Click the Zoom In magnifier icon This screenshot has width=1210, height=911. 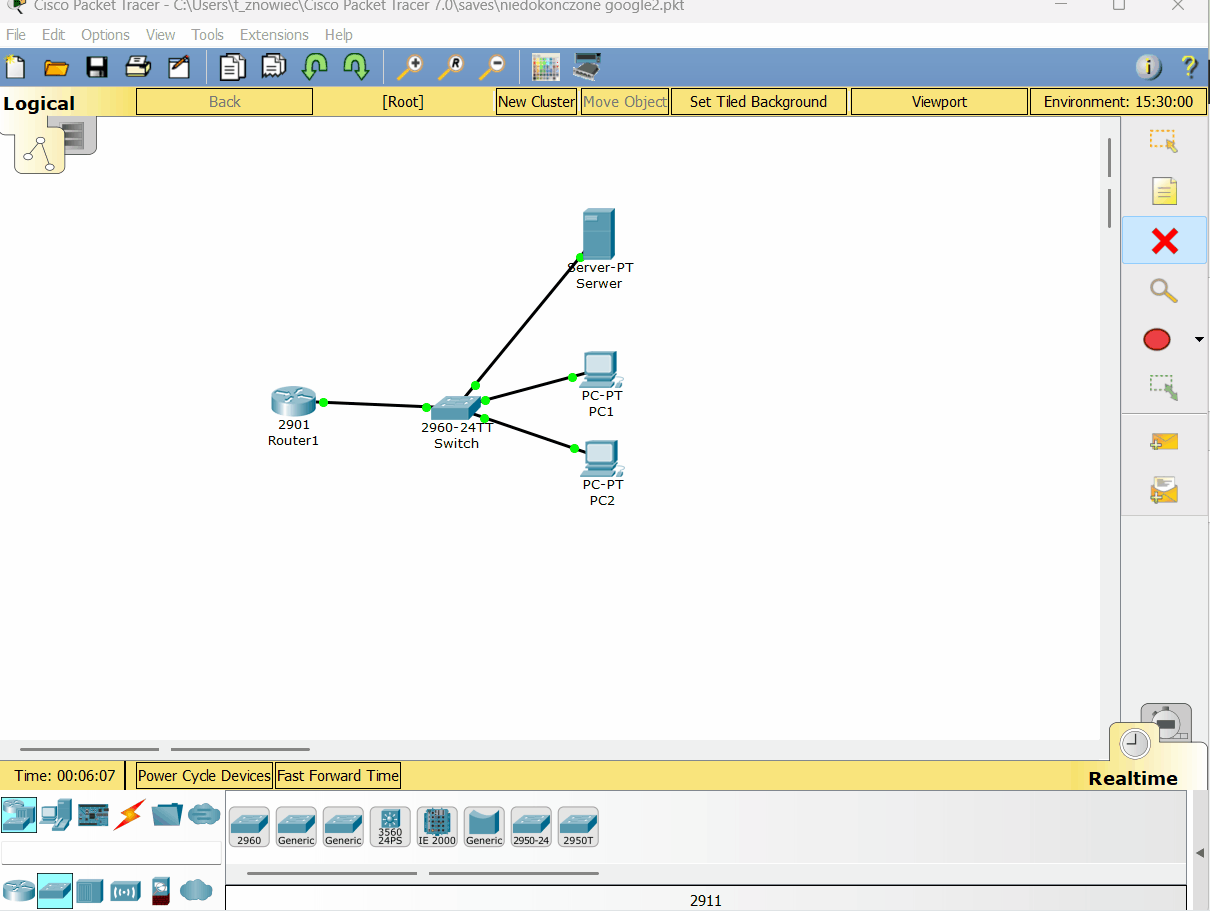409,67
